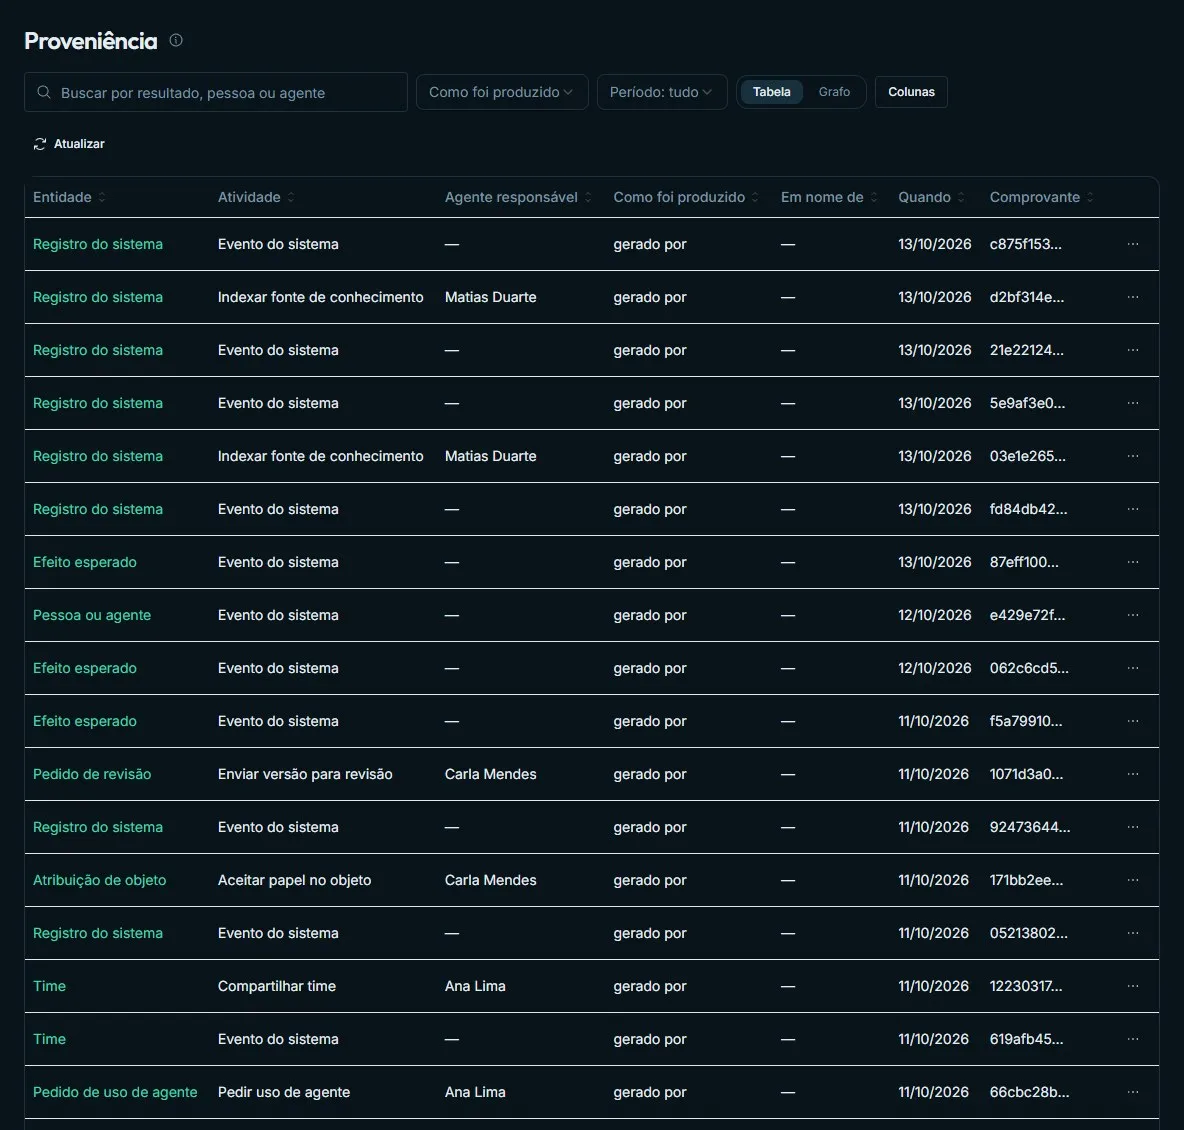
Task: Sort by the Comprovante column header
Action: [x=1041, y=197]
